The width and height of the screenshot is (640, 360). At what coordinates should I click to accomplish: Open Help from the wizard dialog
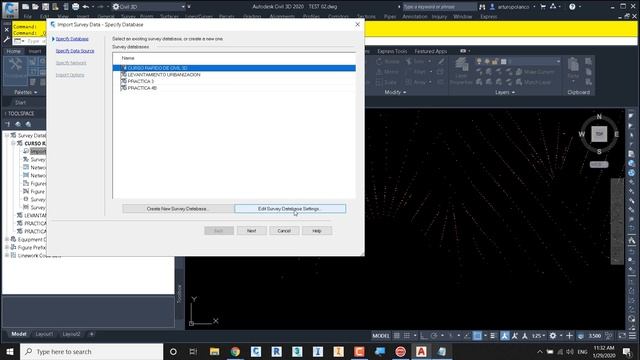(317, 231)
